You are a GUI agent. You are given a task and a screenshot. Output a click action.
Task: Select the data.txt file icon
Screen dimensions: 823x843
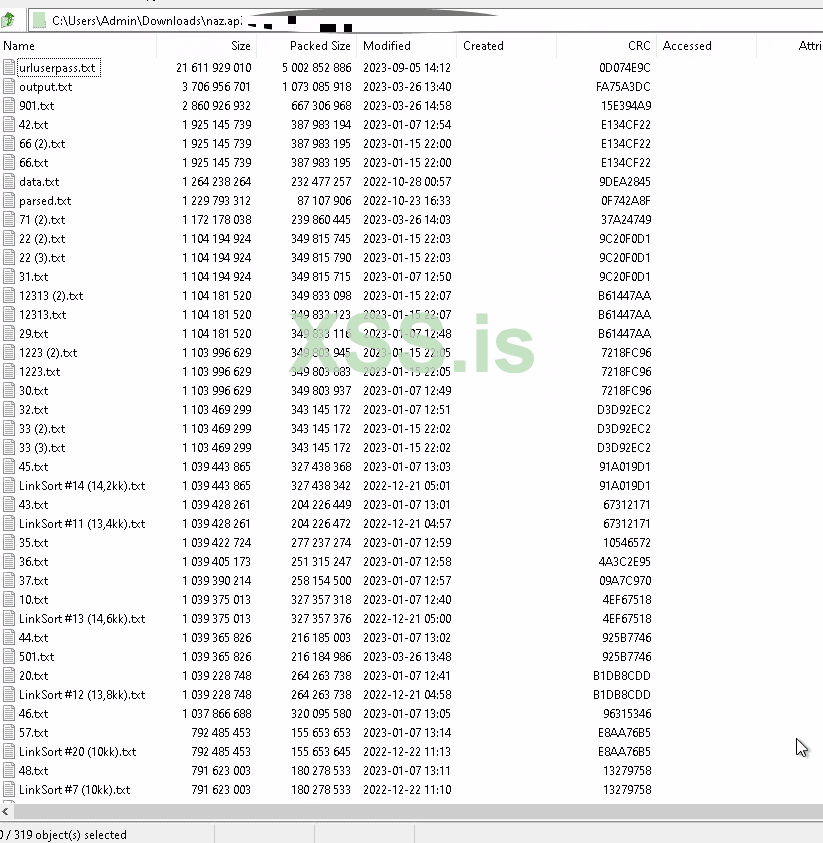point(9,182)
